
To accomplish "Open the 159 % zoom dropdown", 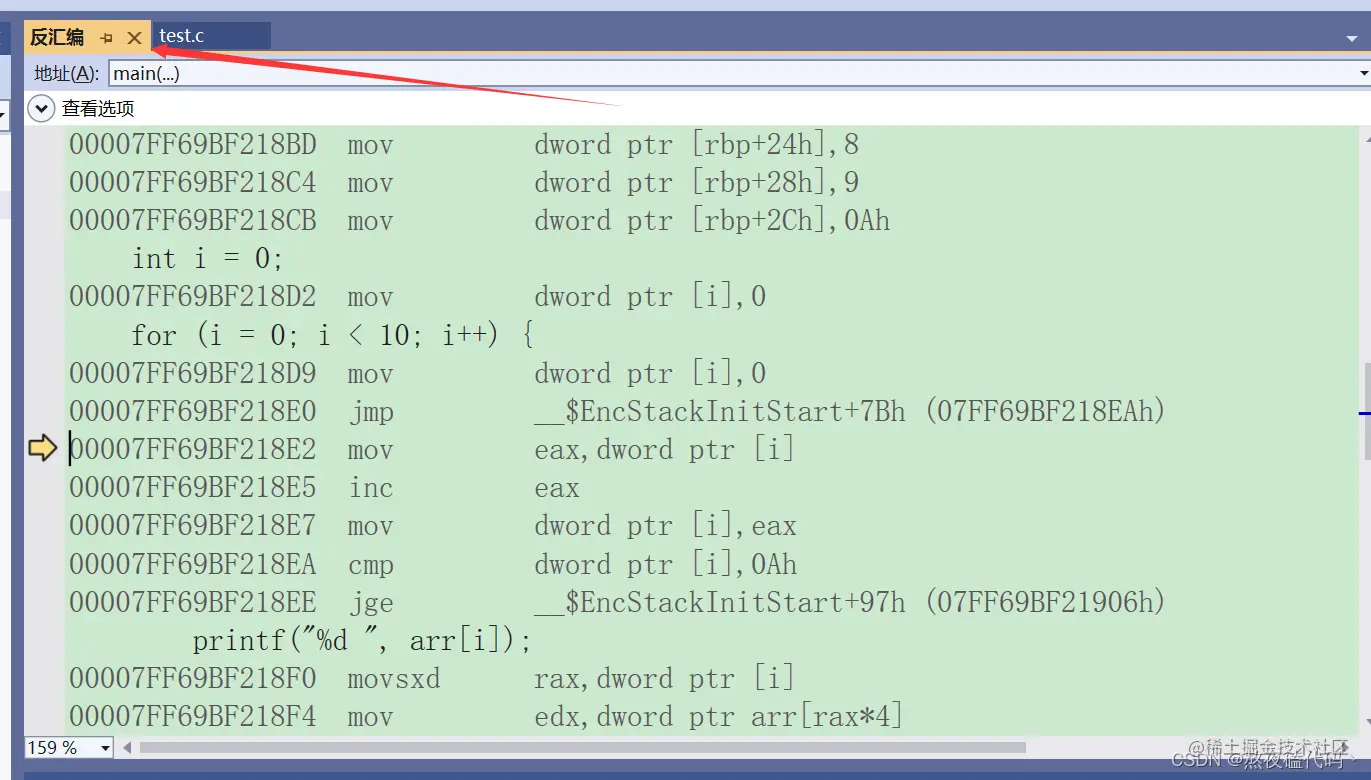I will (105, 748).
